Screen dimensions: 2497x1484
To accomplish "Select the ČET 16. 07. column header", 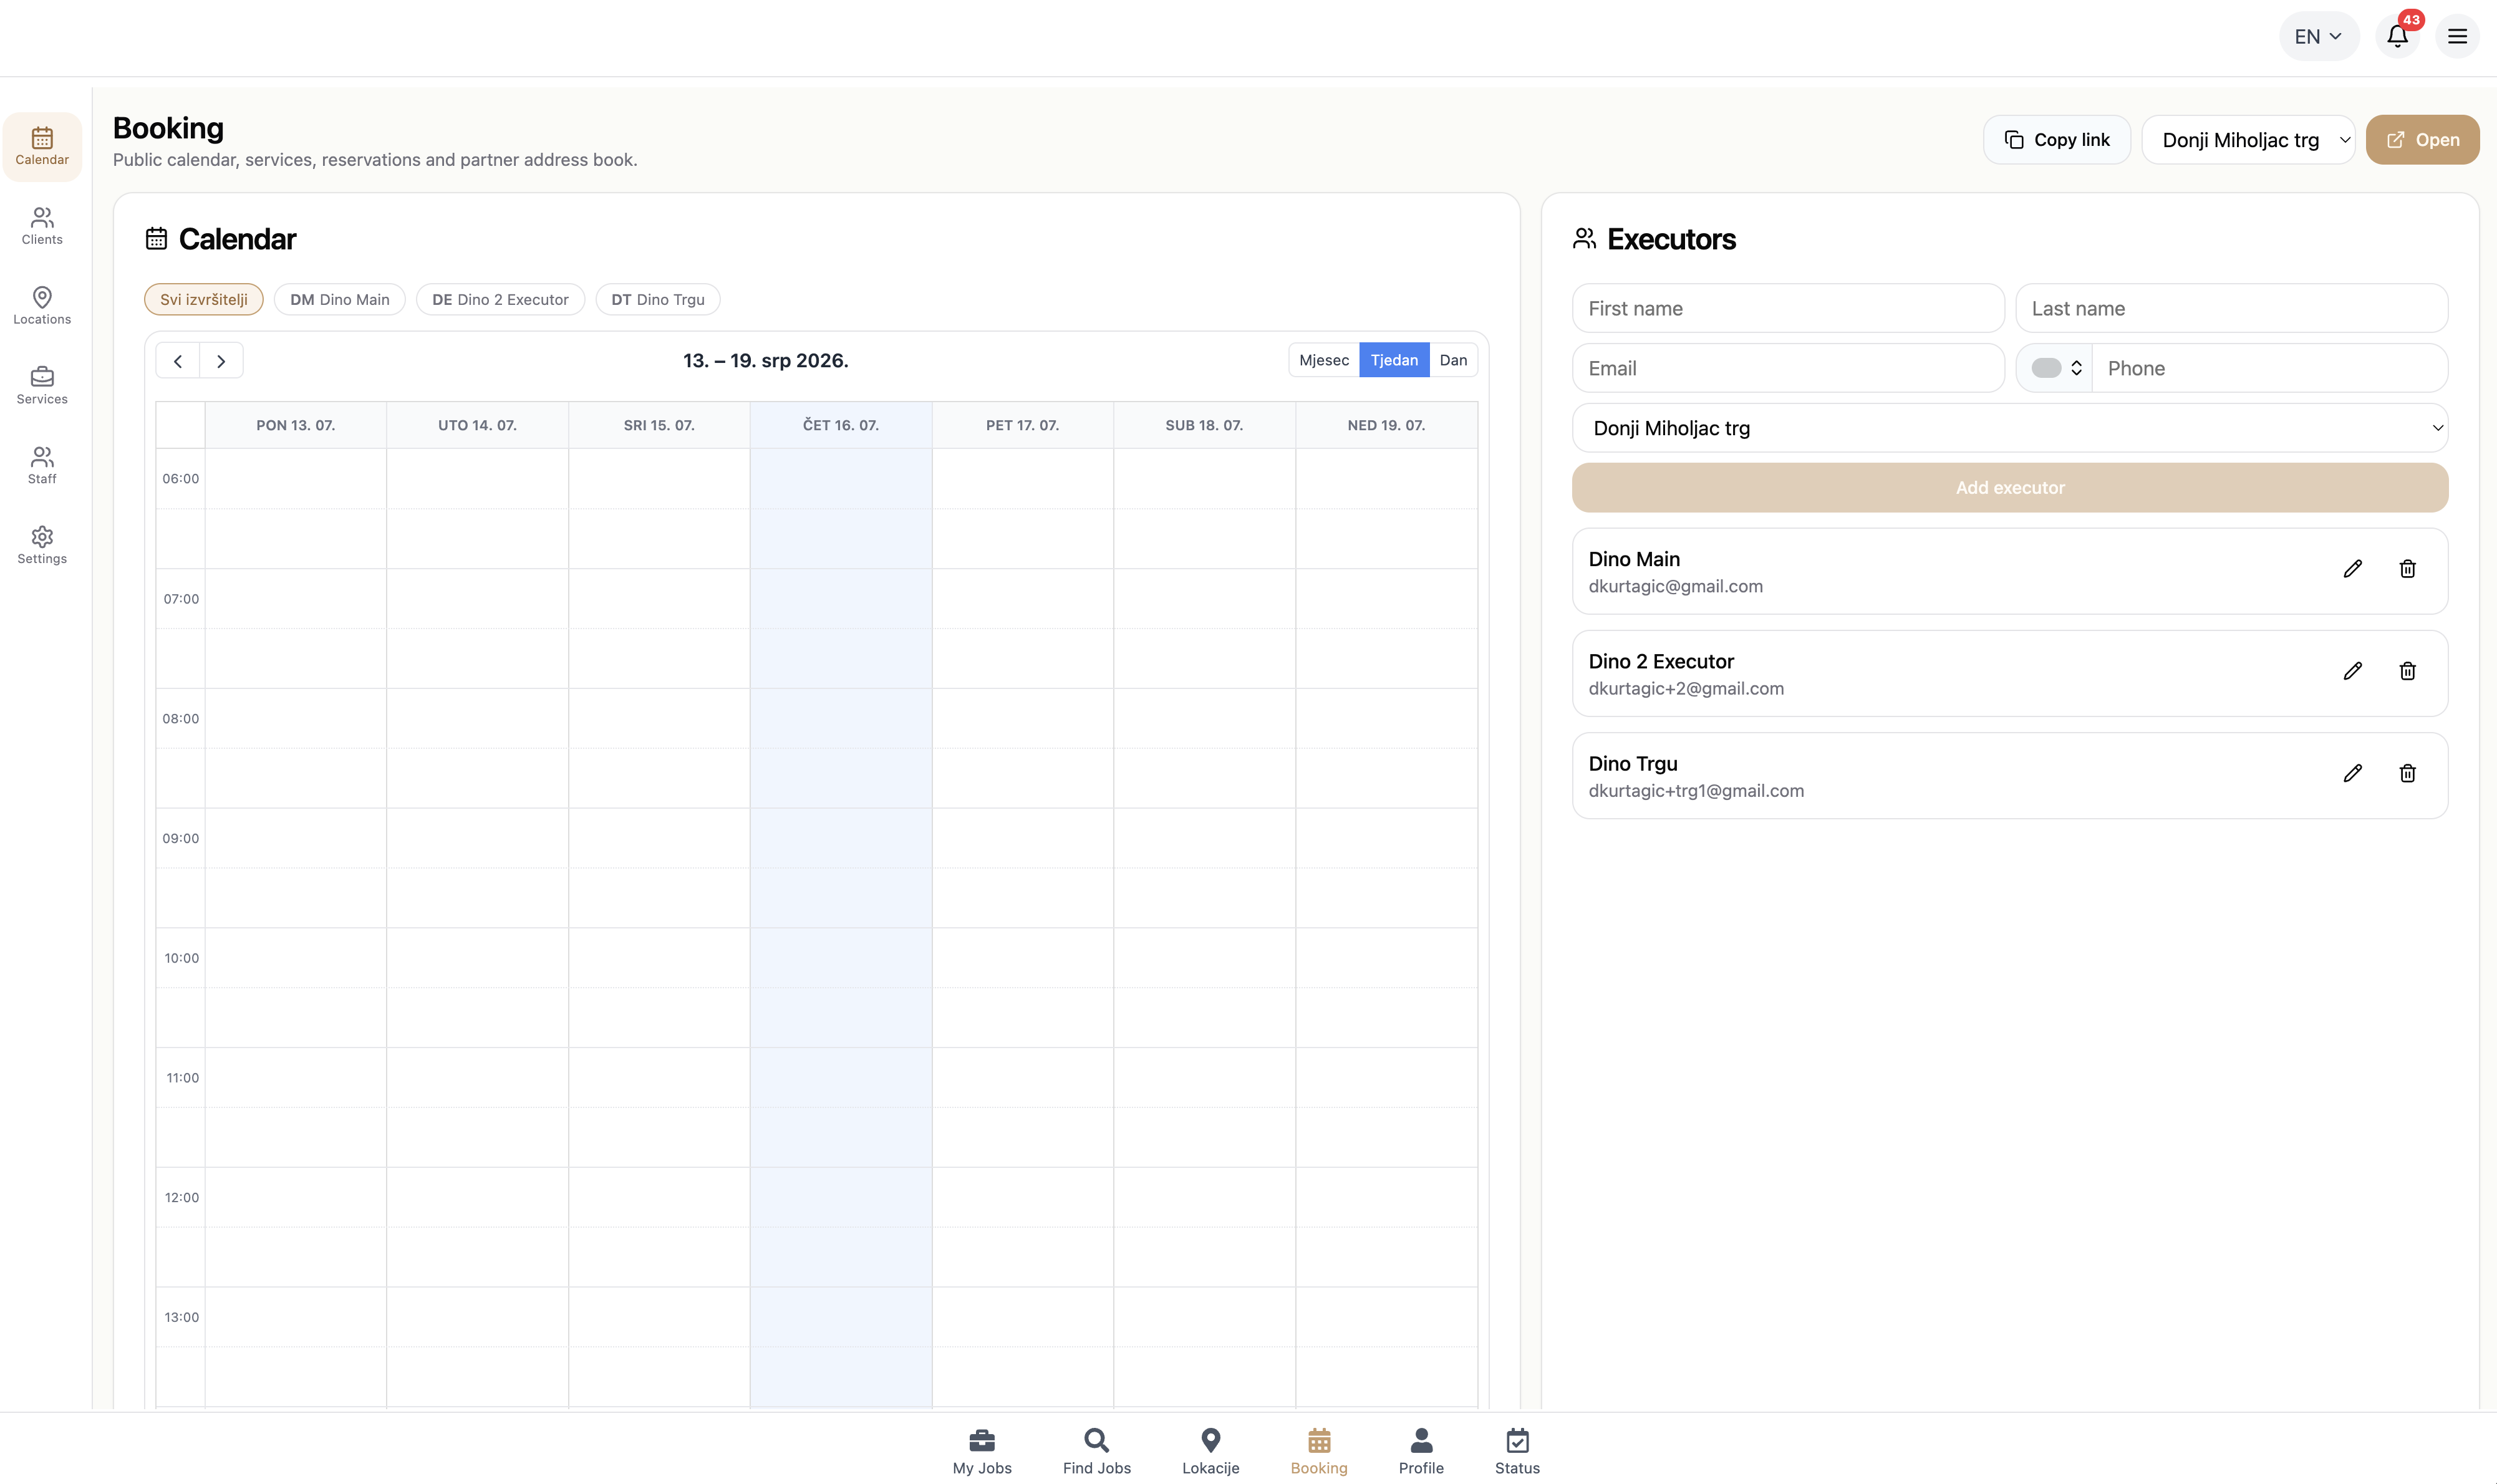I will [x=841, y=426].
